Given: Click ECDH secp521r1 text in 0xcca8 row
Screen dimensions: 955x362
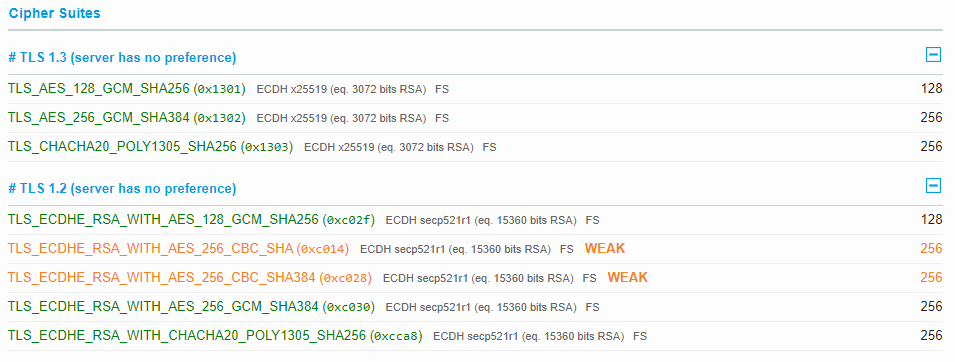Looking at the screenshot, I should coord(476,336).
